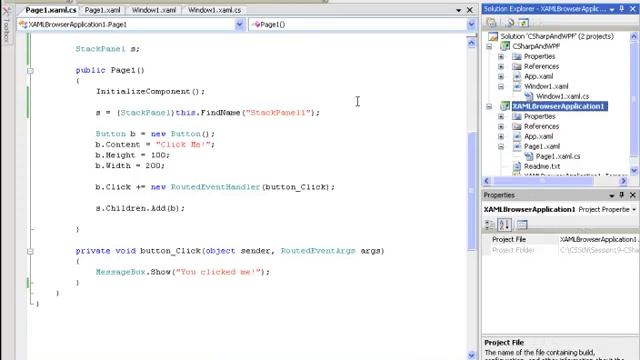
Task: Close the Solution Explorer panel
Action: [633, 9]
